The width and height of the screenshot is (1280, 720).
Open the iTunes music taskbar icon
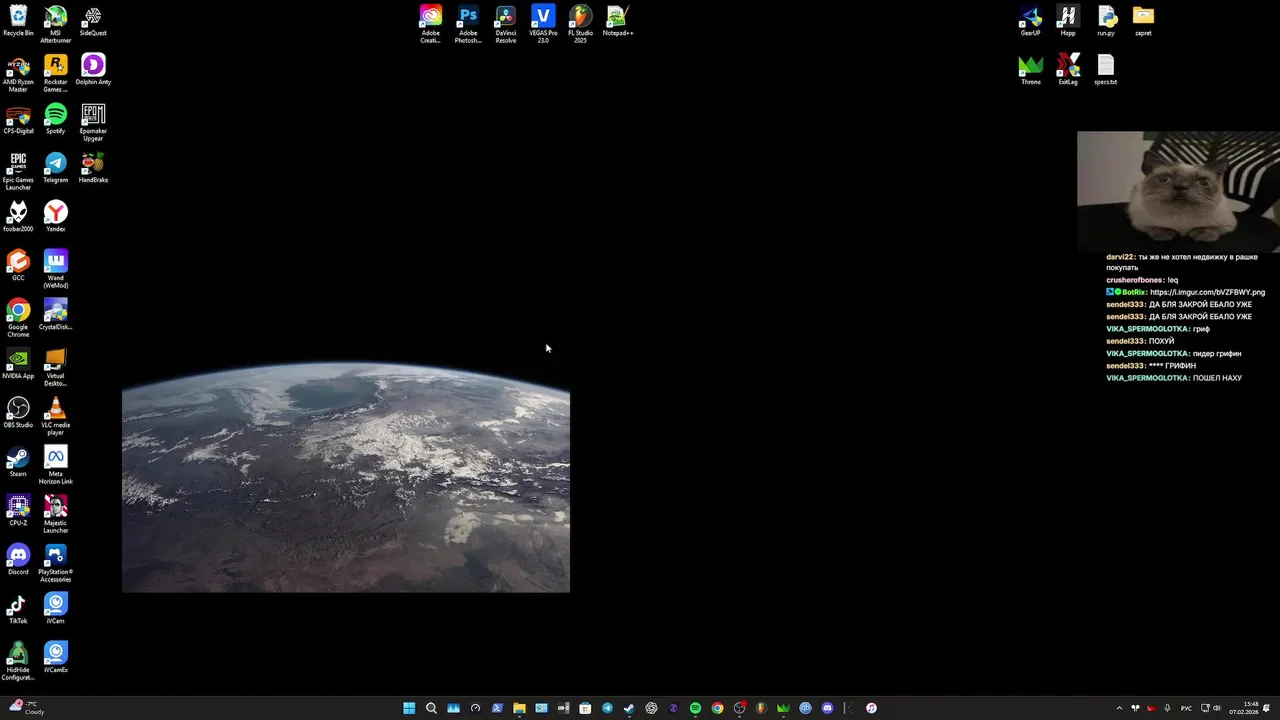[x=871, y=708]
